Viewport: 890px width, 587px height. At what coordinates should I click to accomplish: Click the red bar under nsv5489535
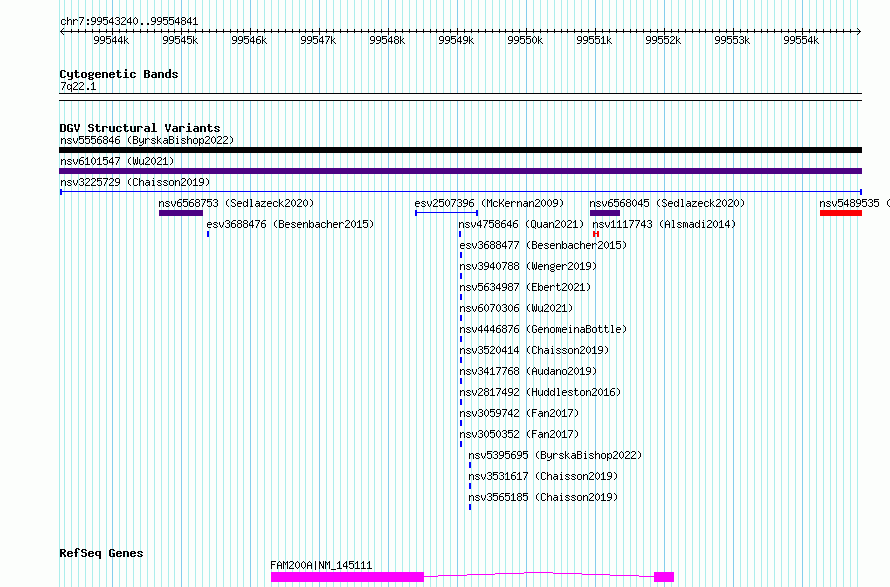click(x=841, y=213)
